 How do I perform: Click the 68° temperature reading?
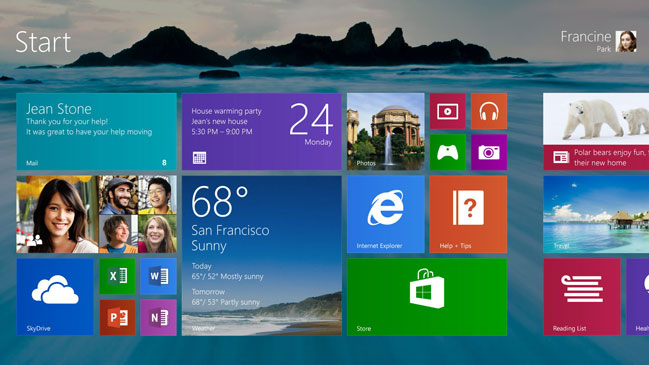[219, 201]
